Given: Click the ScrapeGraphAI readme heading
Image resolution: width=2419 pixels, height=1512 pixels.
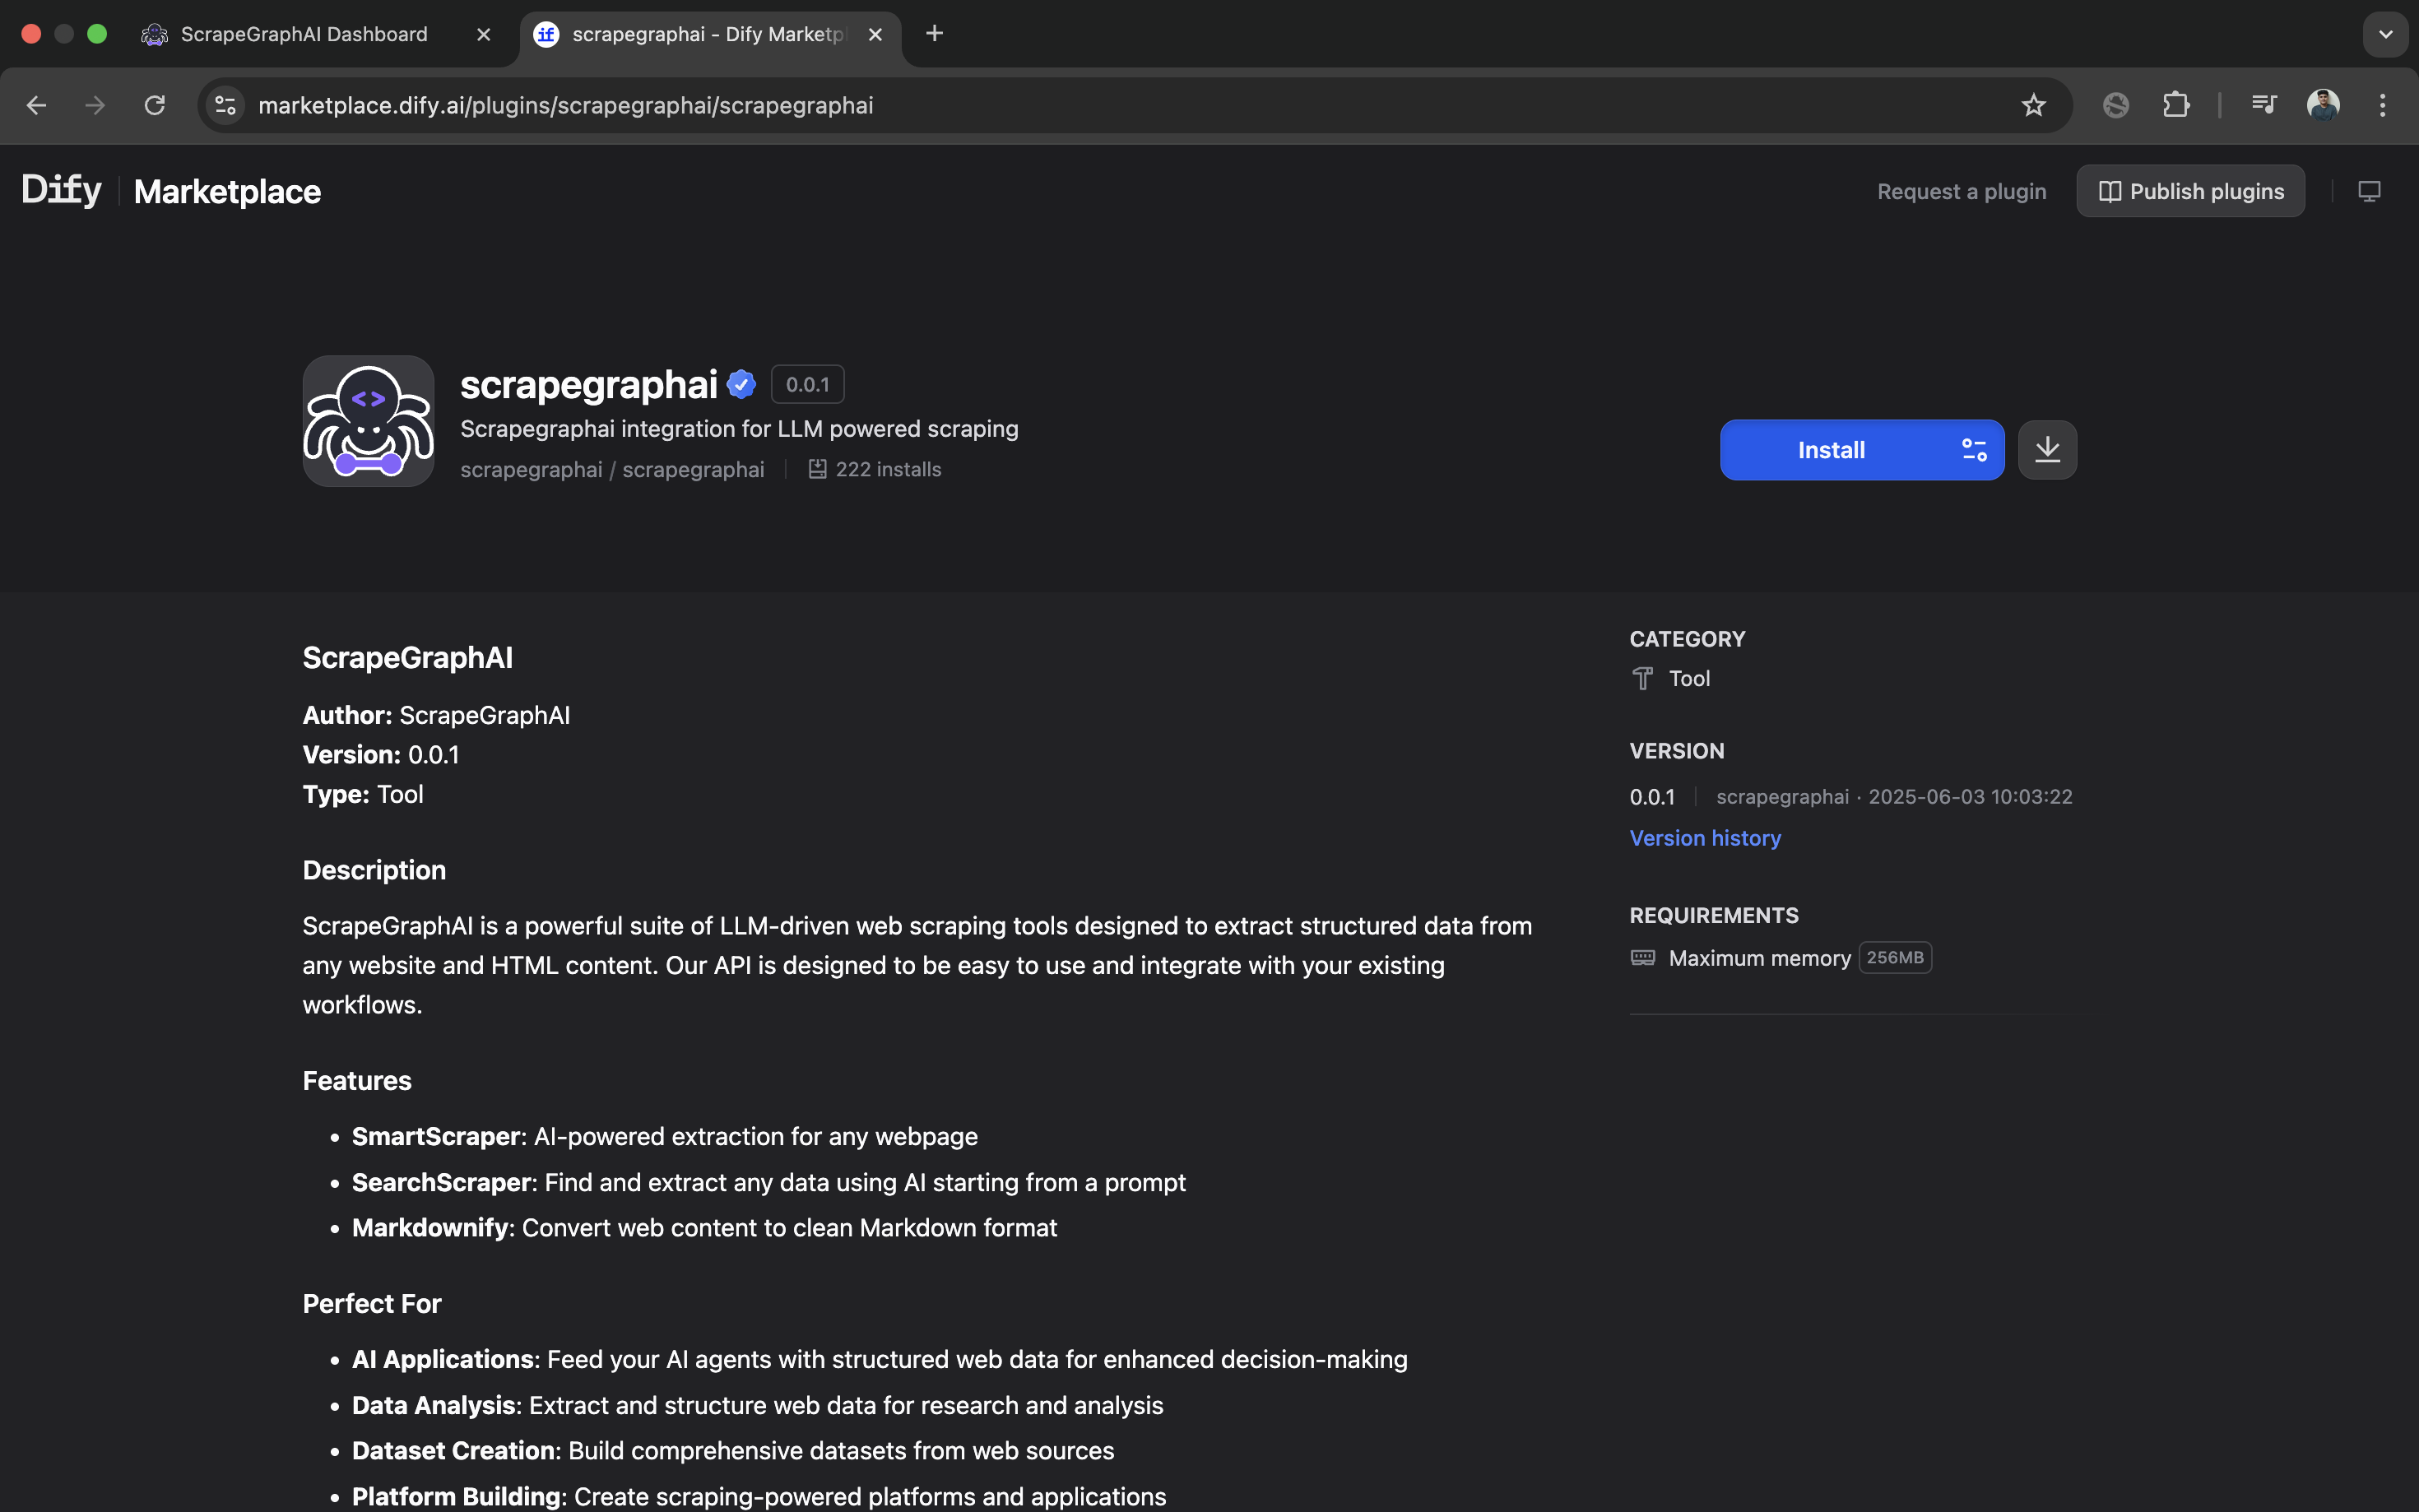Looking at the screenshot, I should (407, 657).
